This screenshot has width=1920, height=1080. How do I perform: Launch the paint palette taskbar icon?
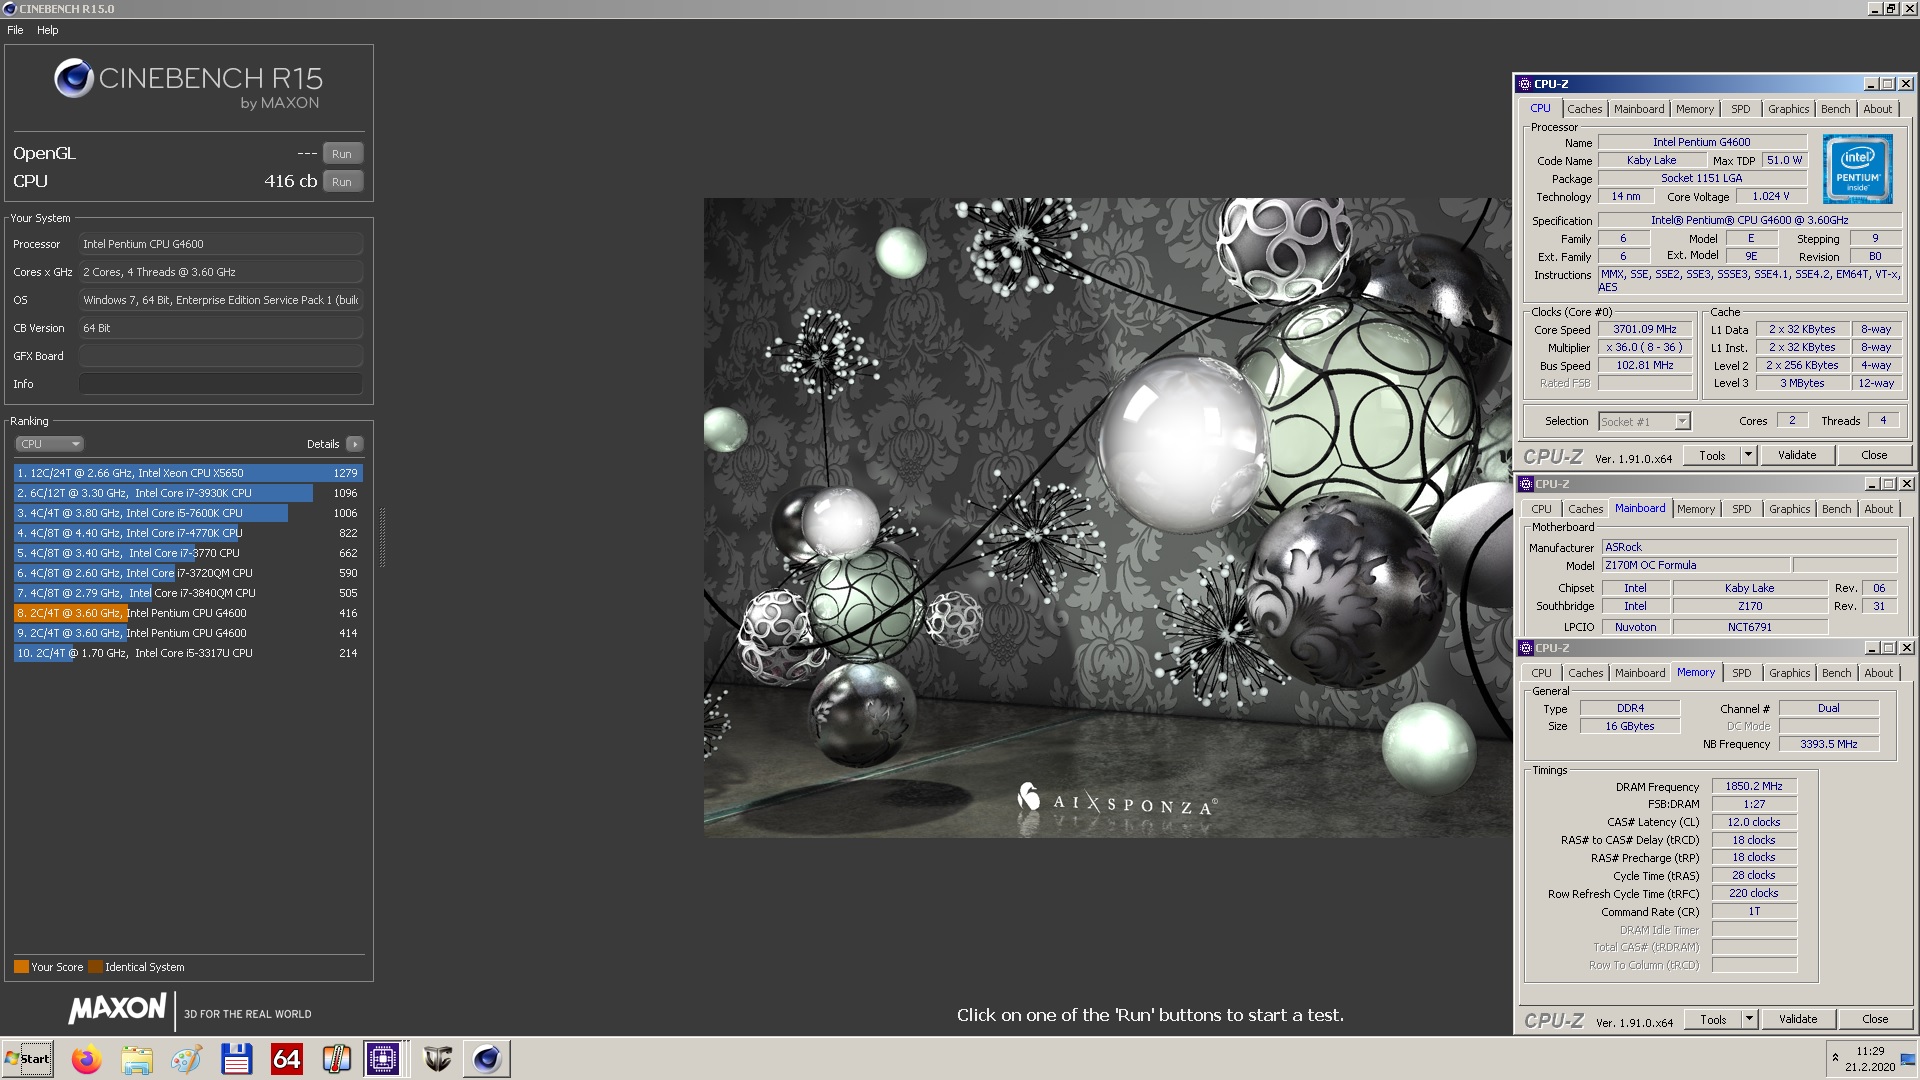pyautogui.click(x=187, y=1059)
